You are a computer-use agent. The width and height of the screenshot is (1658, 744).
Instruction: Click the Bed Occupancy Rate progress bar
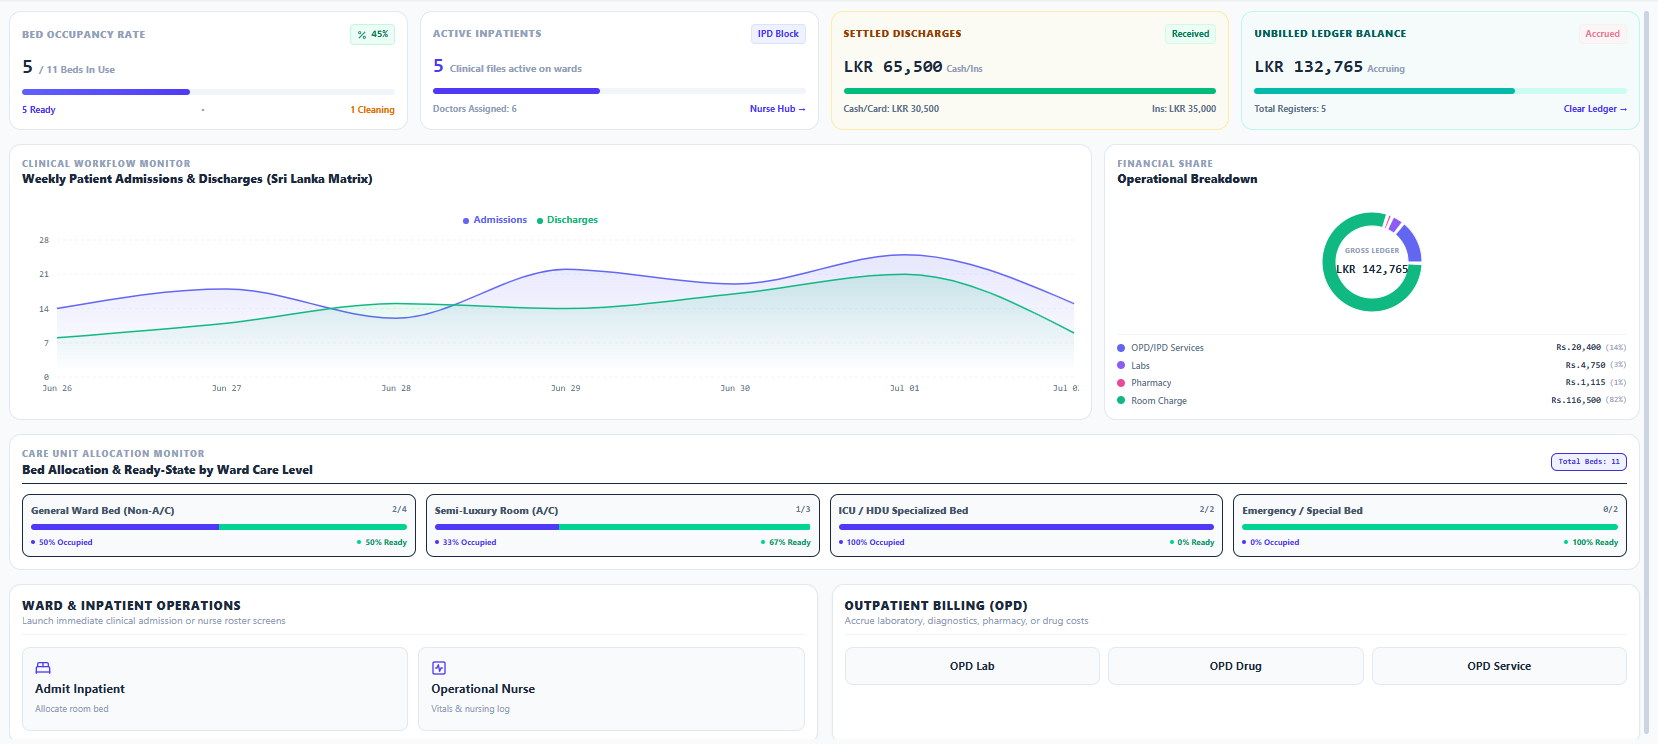click(x=208, y=92)
